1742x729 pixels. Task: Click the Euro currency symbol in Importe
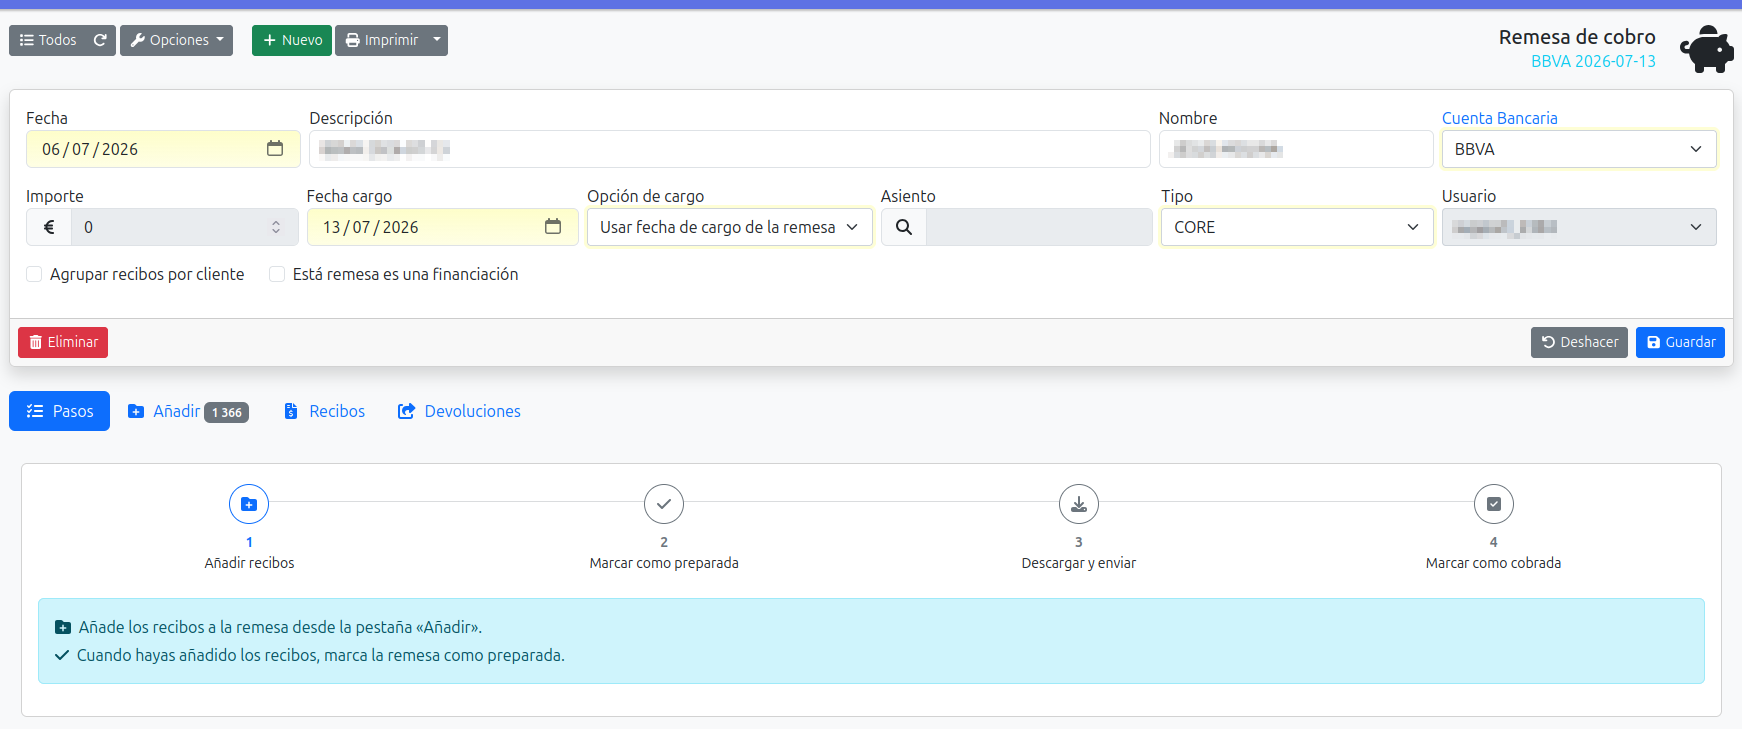pyautogui.click(x=49, y=227)
